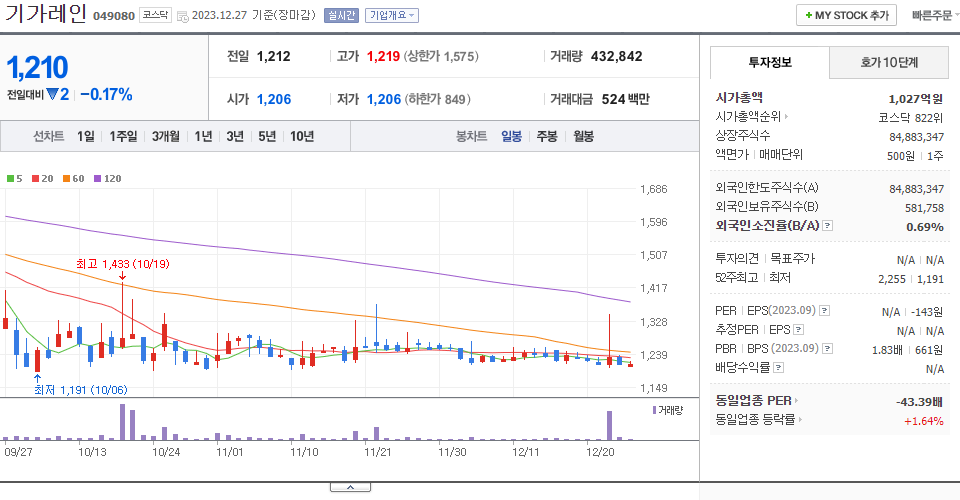Click help icon next to 배당수익률

(x=778, y=368)
